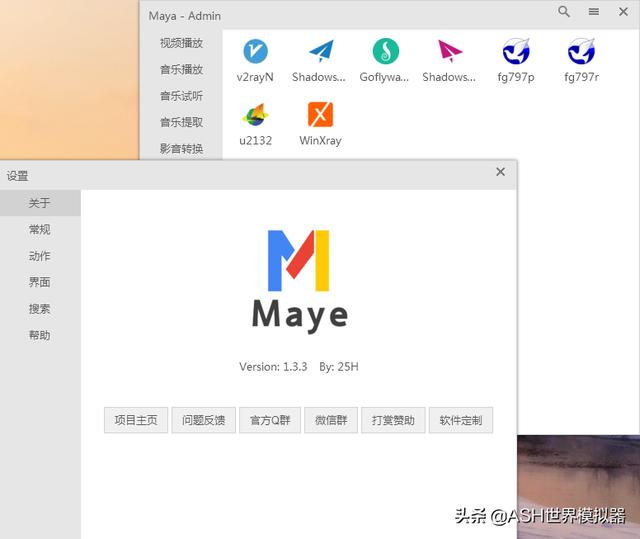Open the u2132 app icon
640x539 pixels.
[x=255, y=115]
